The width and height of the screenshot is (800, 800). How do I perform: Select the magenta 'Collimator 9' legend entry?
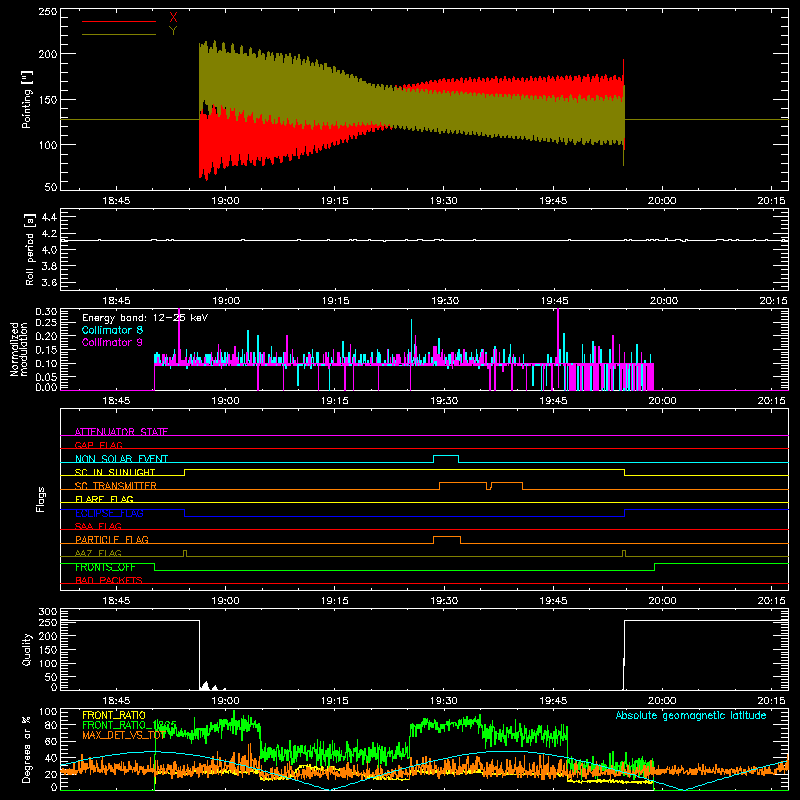112,342
